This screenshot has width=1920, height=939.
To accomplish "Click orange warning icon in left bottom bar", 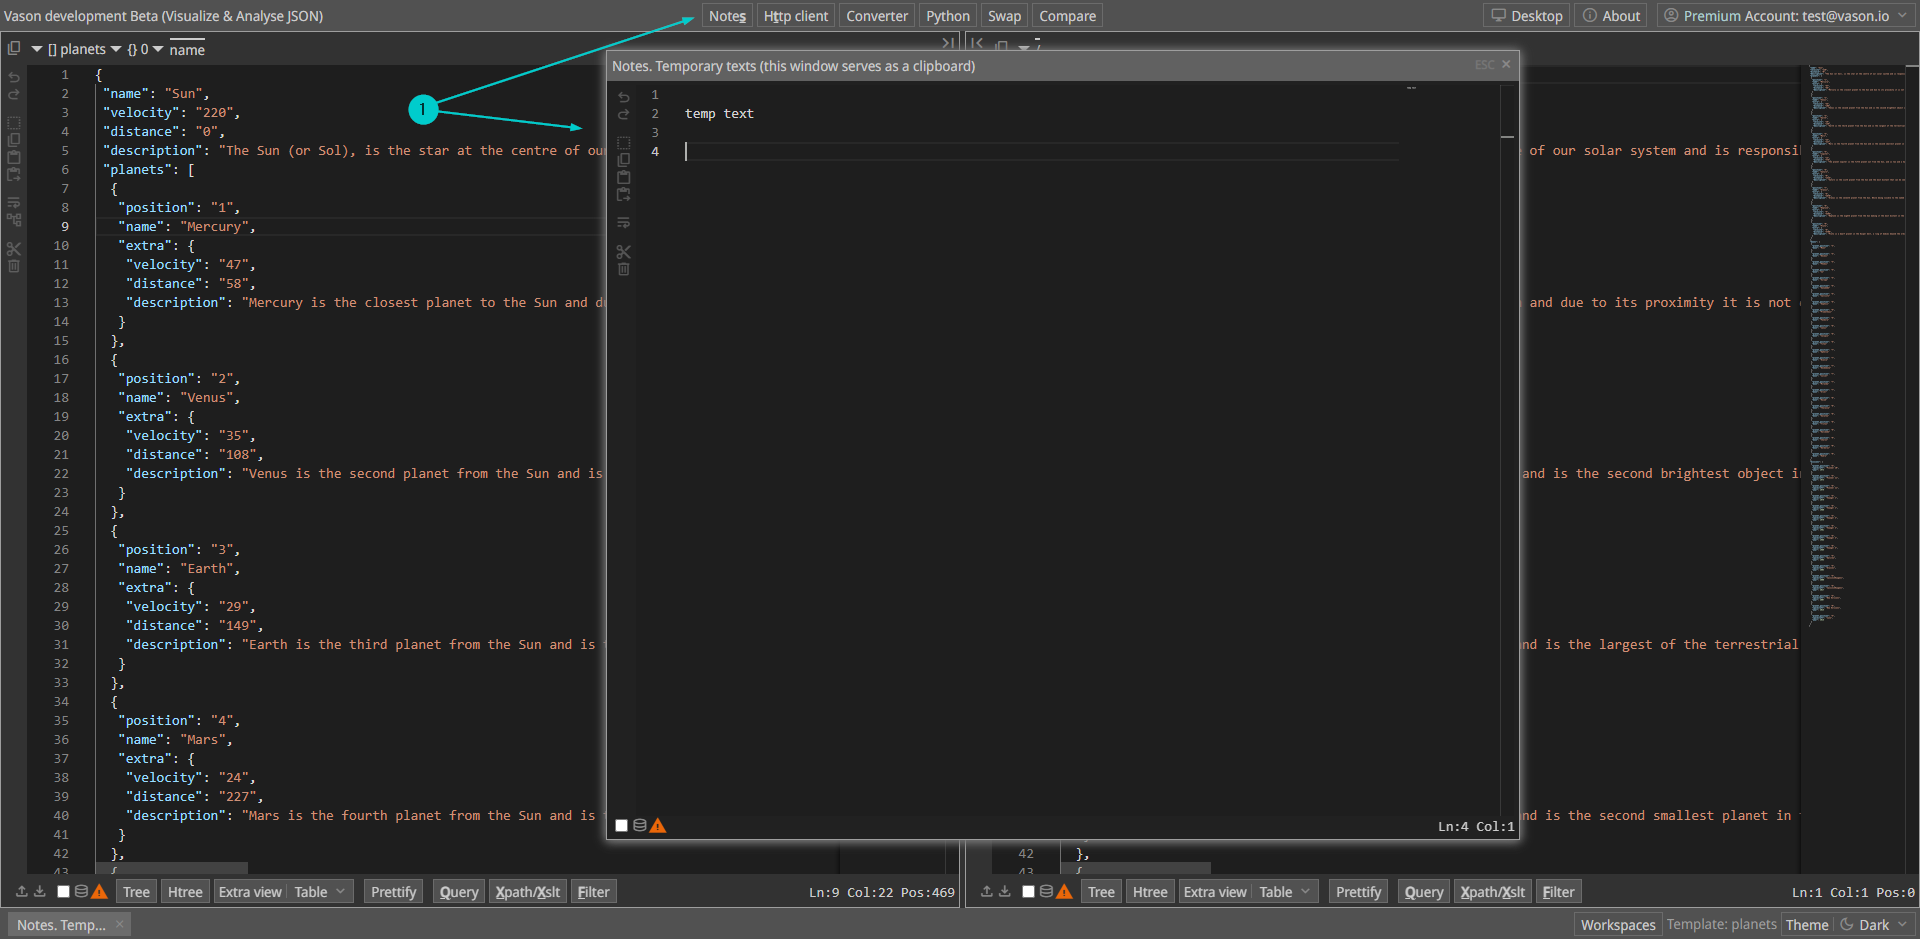I will (99, 891).
